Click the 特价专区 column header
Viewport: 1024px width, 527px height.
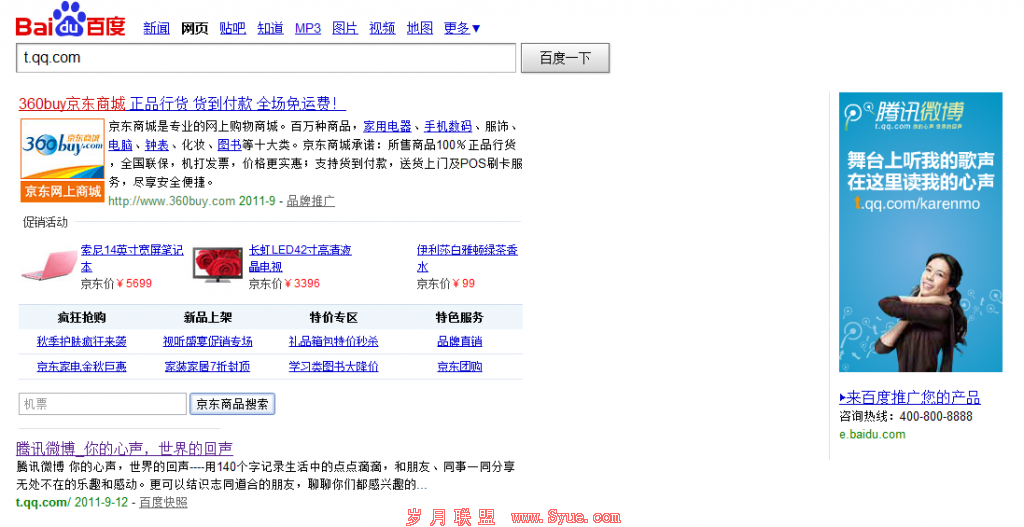(x=334, y=317)
